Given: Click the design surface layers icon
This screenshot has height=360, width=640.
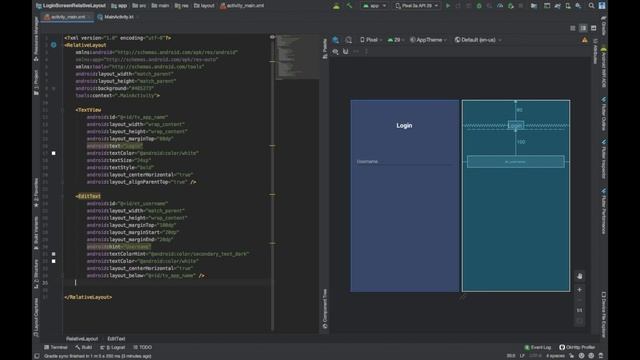Looking at the screenshot, I should 336,40.
